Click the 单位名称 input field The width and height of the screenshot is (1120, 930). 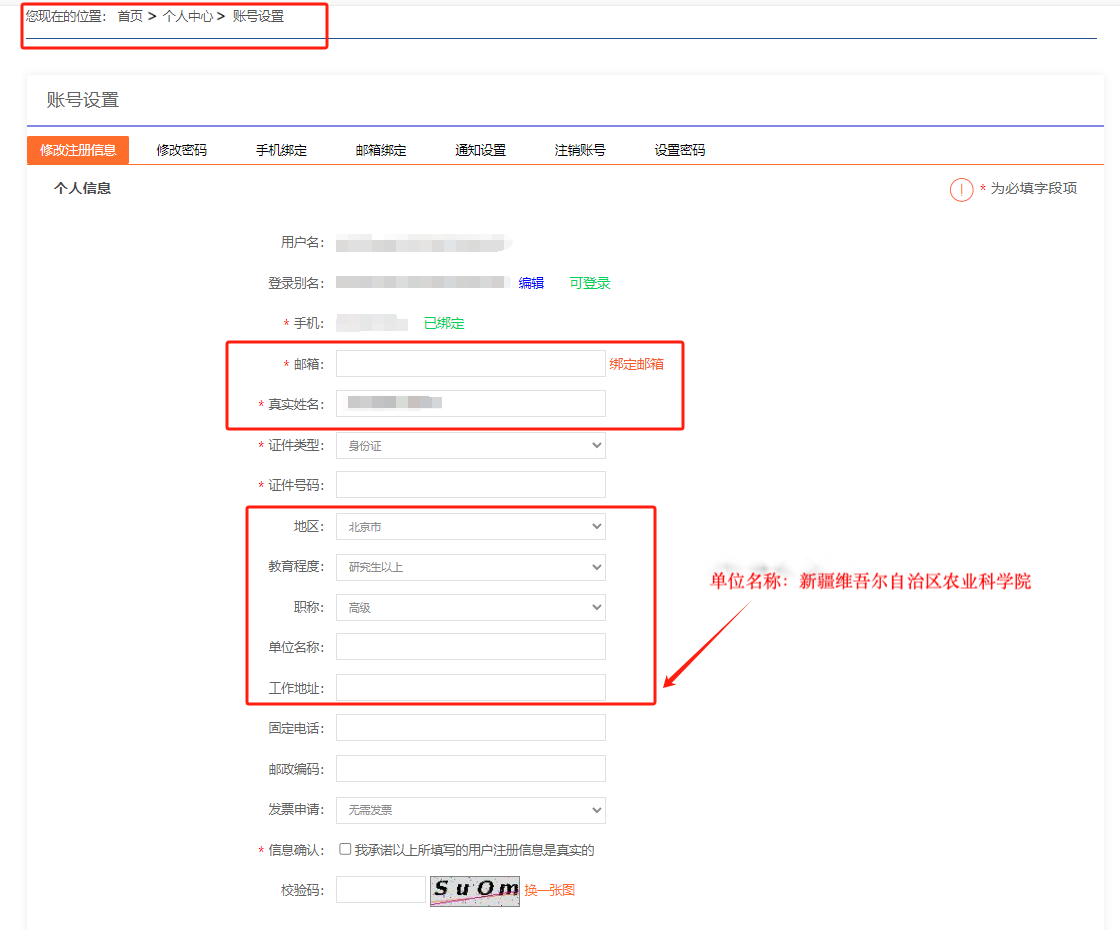click(470, 647)
